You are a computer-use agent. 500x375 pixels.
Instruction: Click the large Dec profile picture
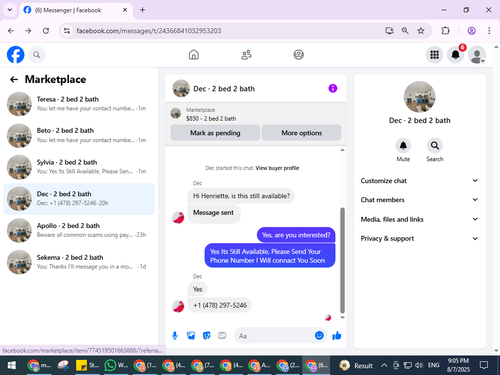click(x=419, y=97)
